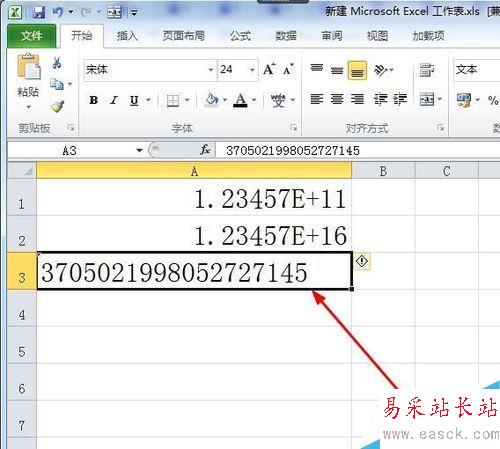The height and width of the screenshot is (449, 500).
Task: Click the formula bar showing 370502199805272​7145
Action: (358, 150)
